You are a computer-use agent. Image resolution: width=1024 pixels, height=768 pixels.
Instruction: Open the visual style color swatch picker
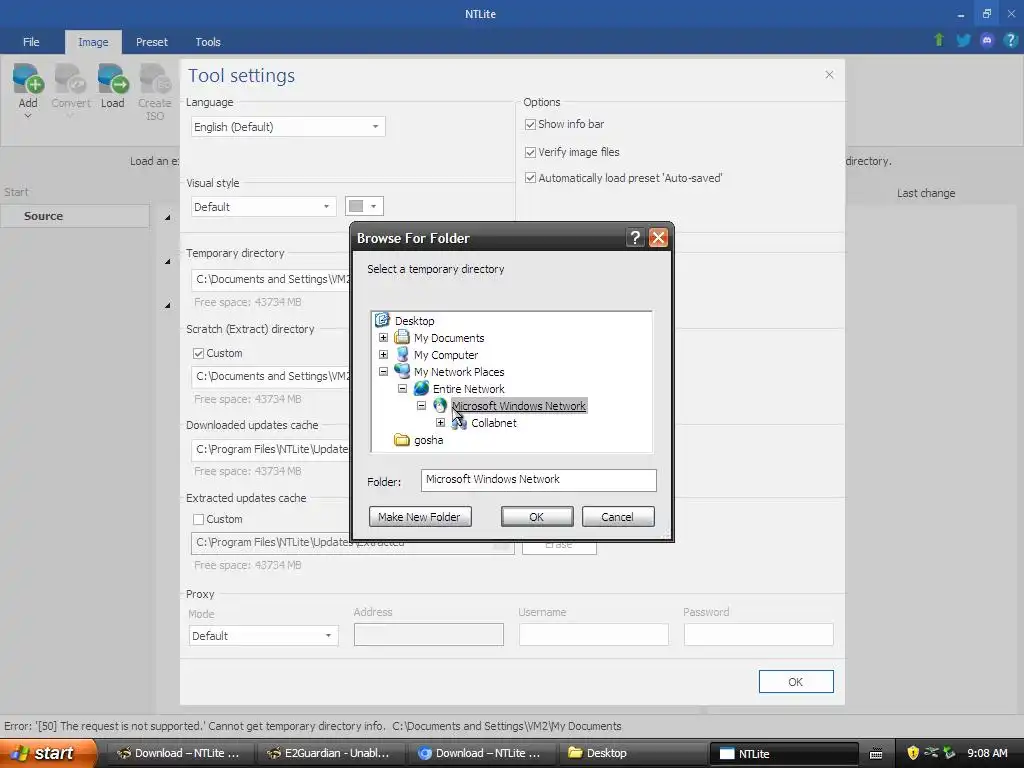[x=364, y=206]
